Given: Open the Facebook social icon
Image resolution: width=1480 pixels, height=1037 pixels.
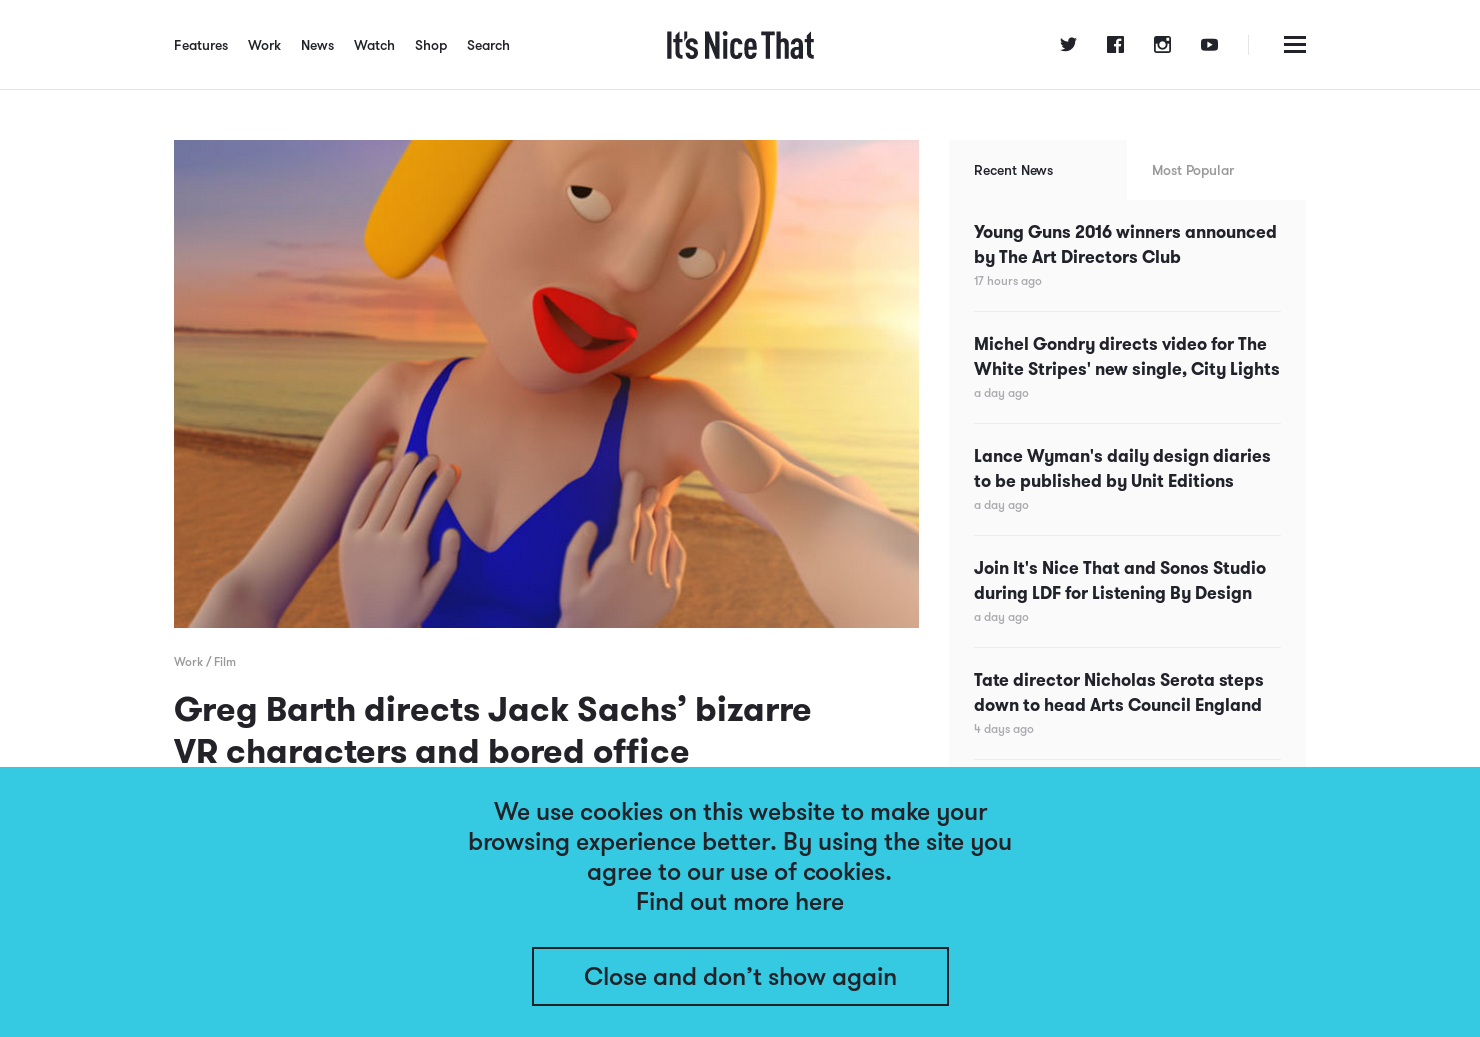Looking at the screenshot, I should [1115, 45].
